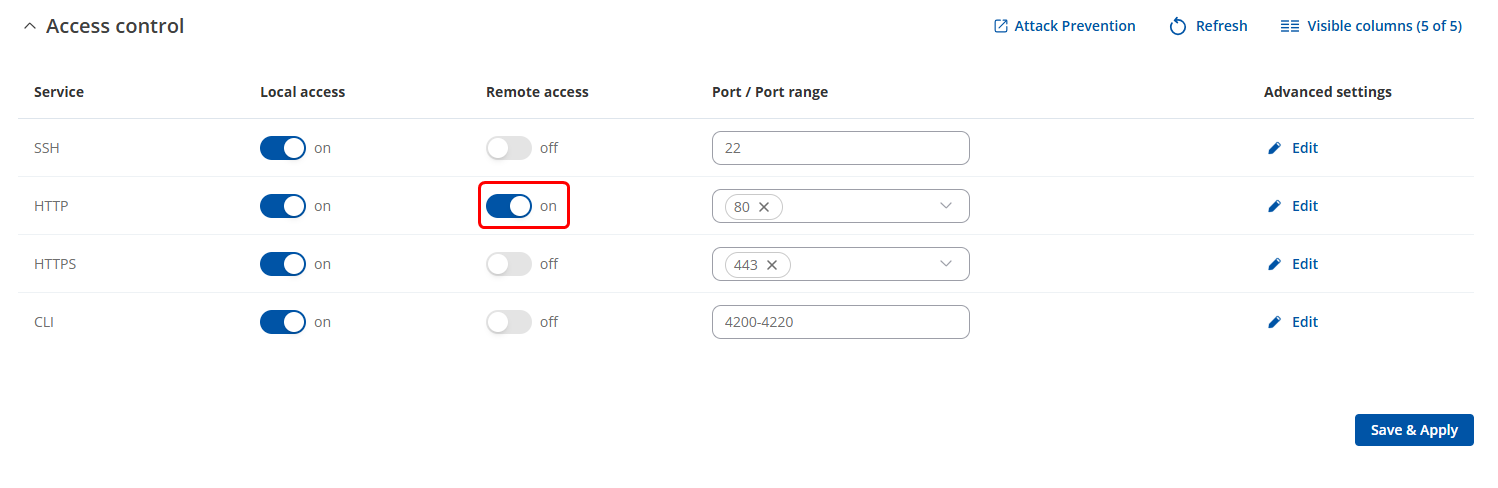Open the HTTPS port dropdown arrow
Screen dimensions: 1498x488
(x=946, y=264)
